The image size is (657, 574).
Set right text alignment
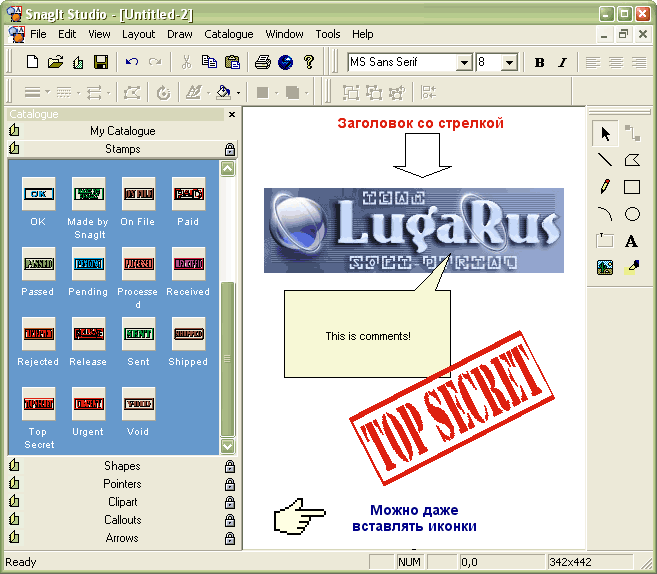tap(639, 62)
